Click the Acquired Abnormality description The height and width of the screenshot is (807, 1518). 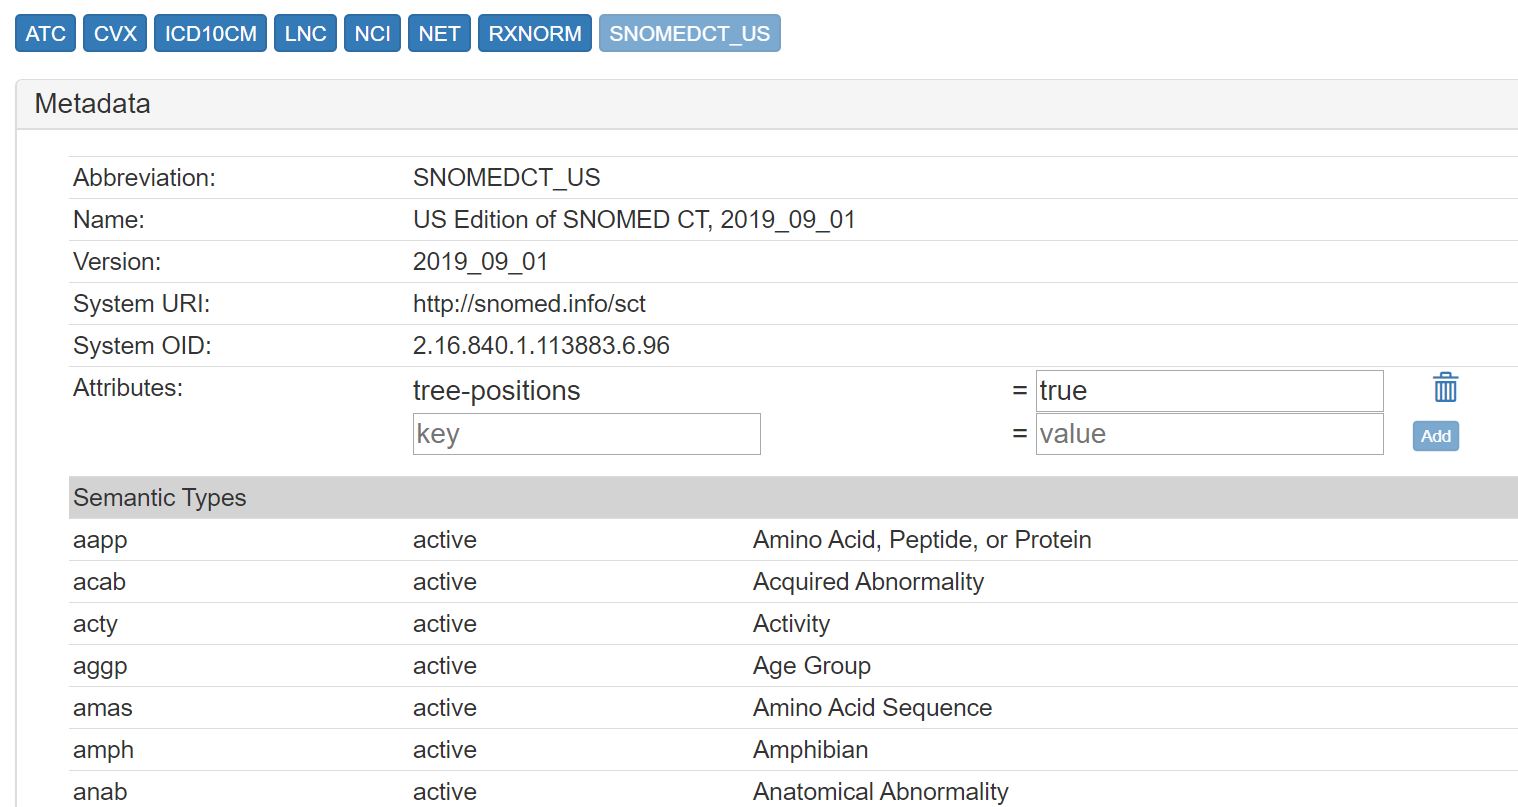coord(868,582)
